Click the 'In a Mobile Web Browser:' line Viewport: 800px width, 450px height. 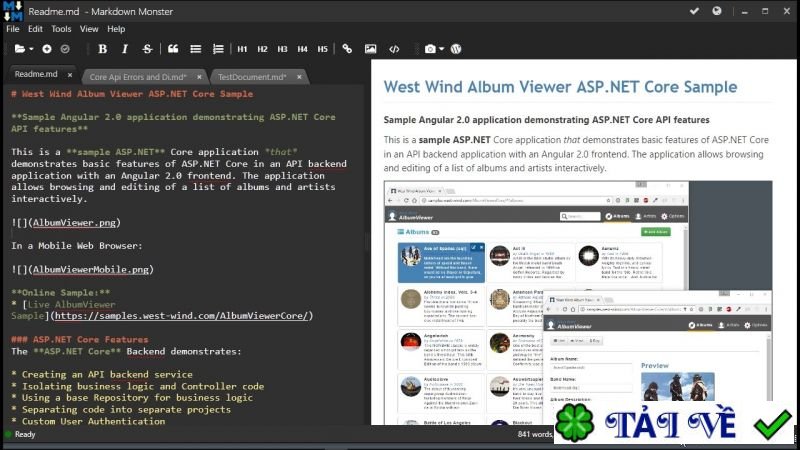click(77, 245)
